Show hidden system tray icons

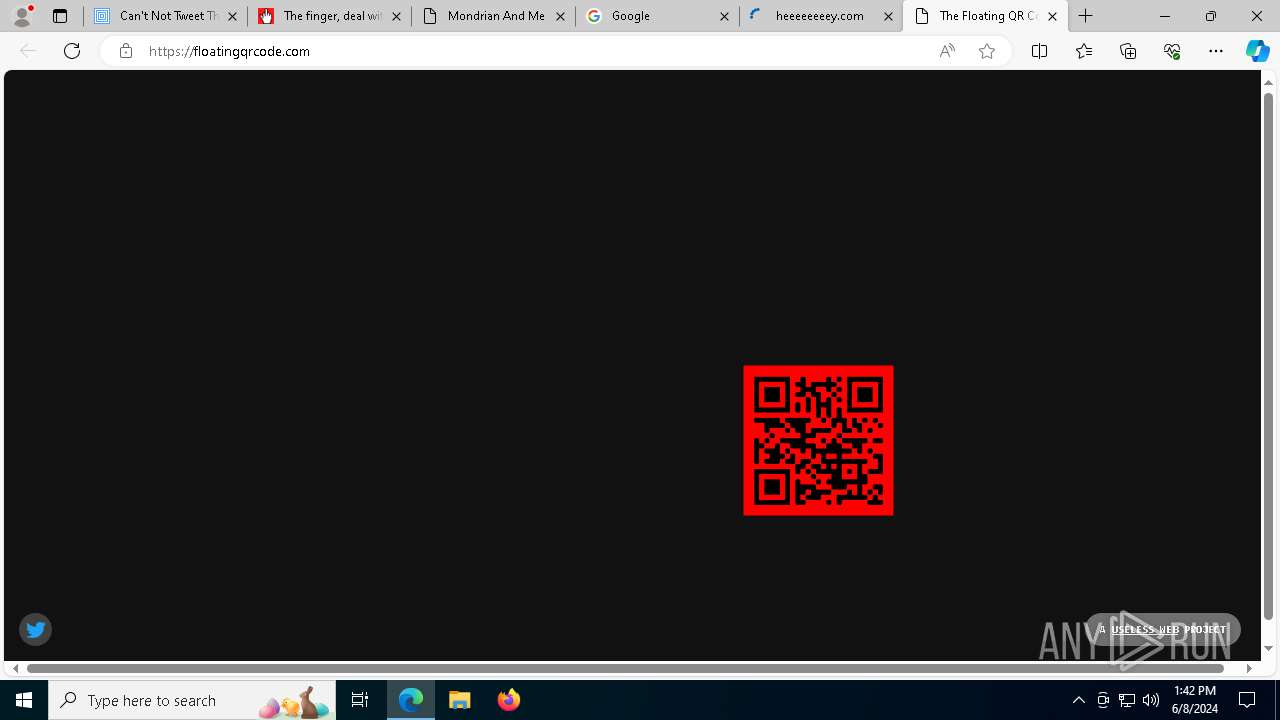(x=1078, y=700)
